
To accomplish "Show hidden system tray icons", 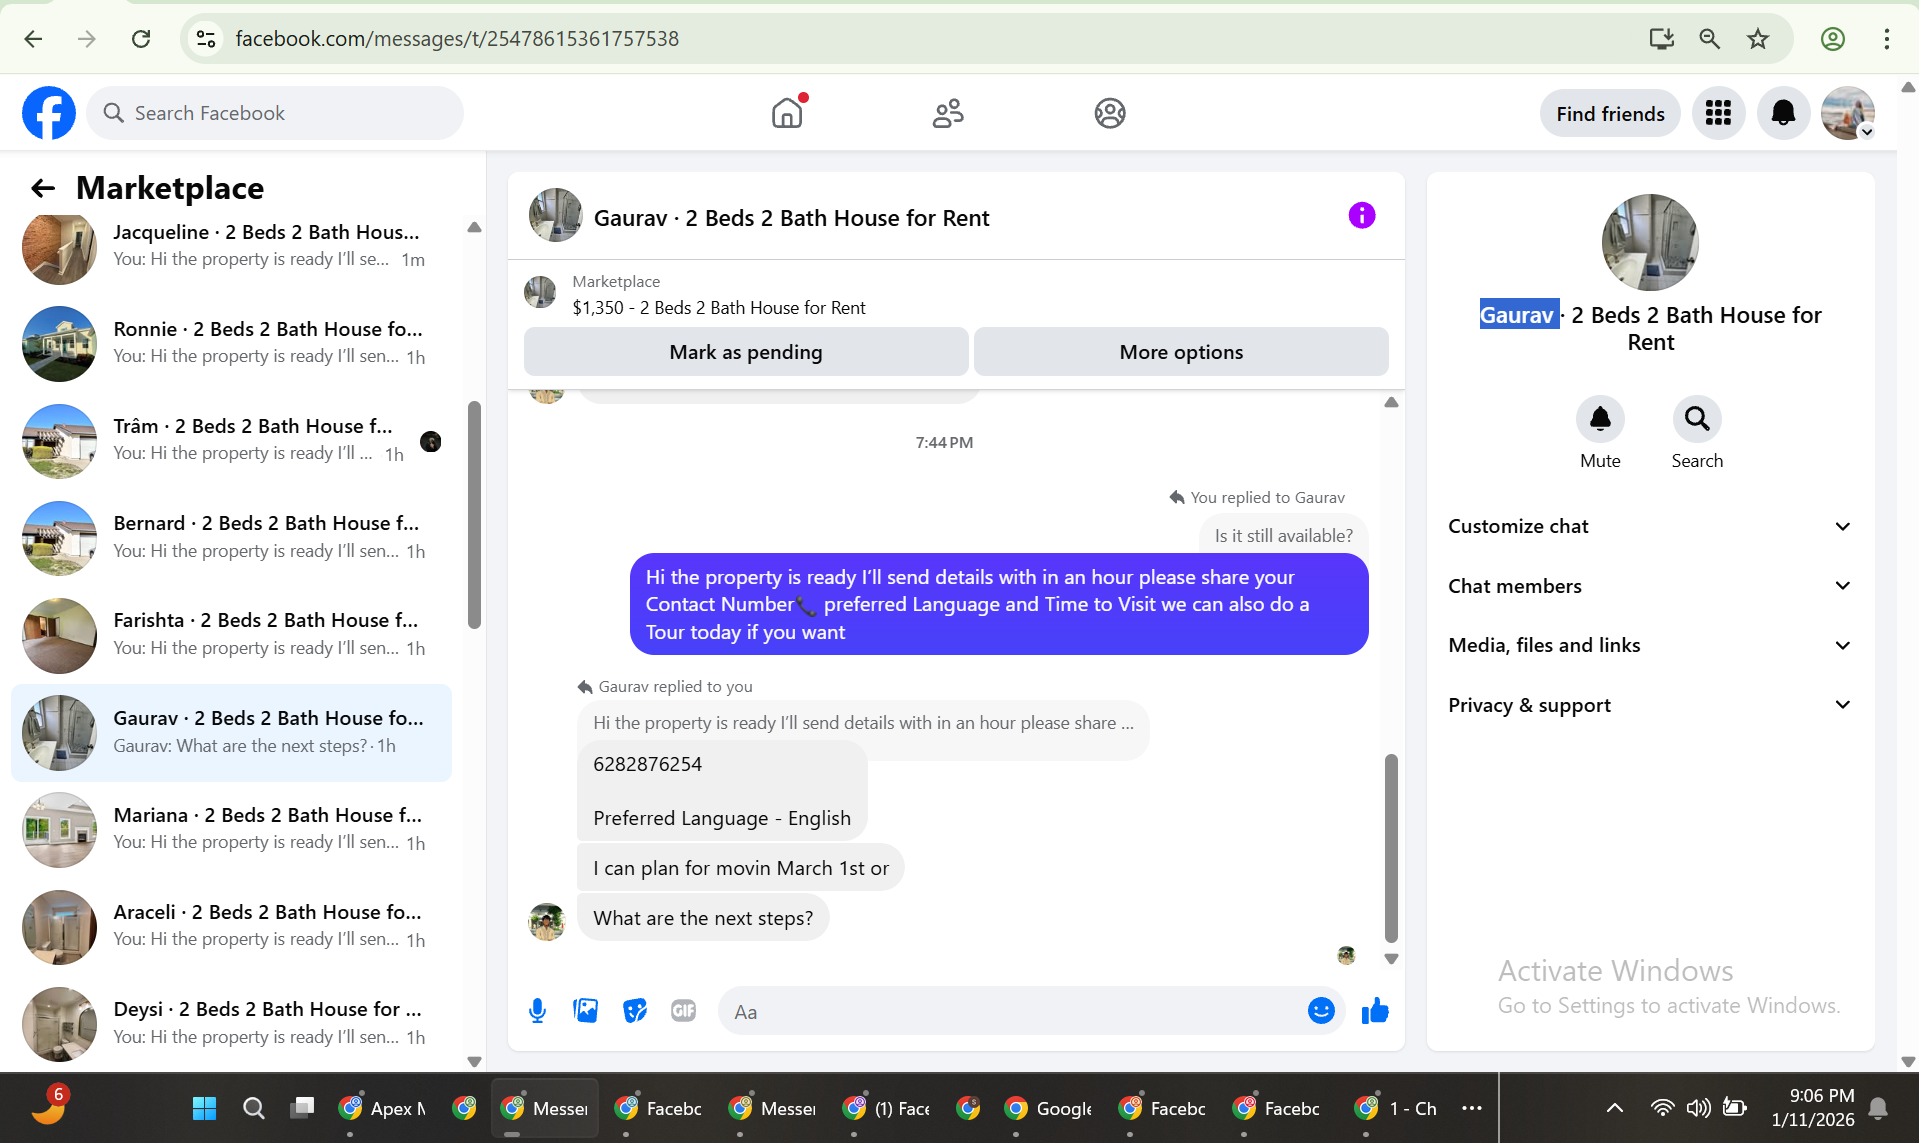I will pos(1614,1108).
